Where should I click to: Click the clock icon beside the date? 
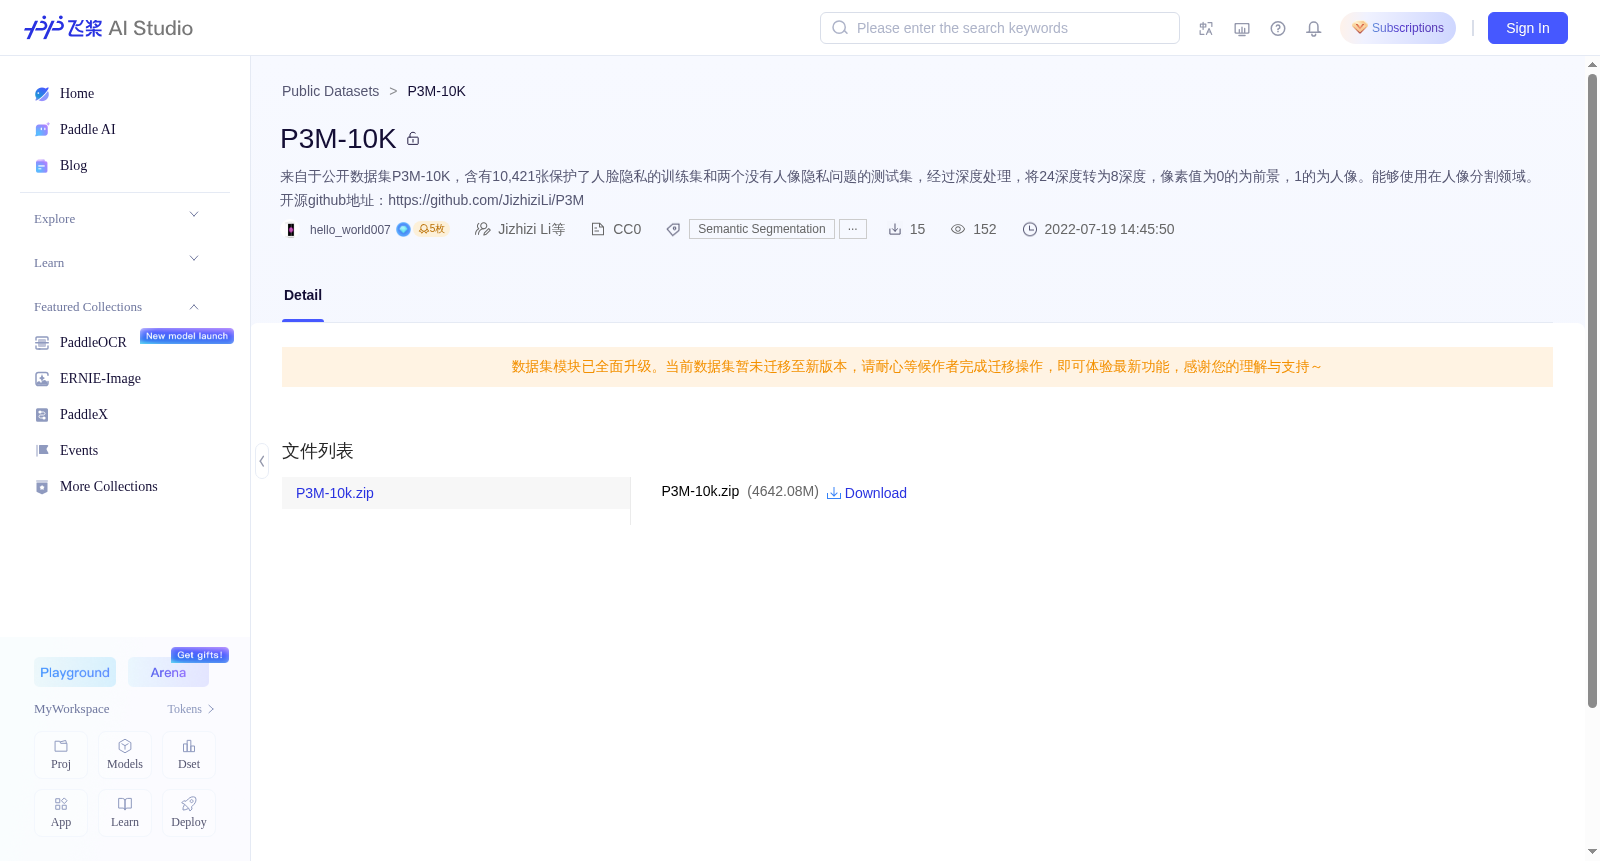[1030, 229]
